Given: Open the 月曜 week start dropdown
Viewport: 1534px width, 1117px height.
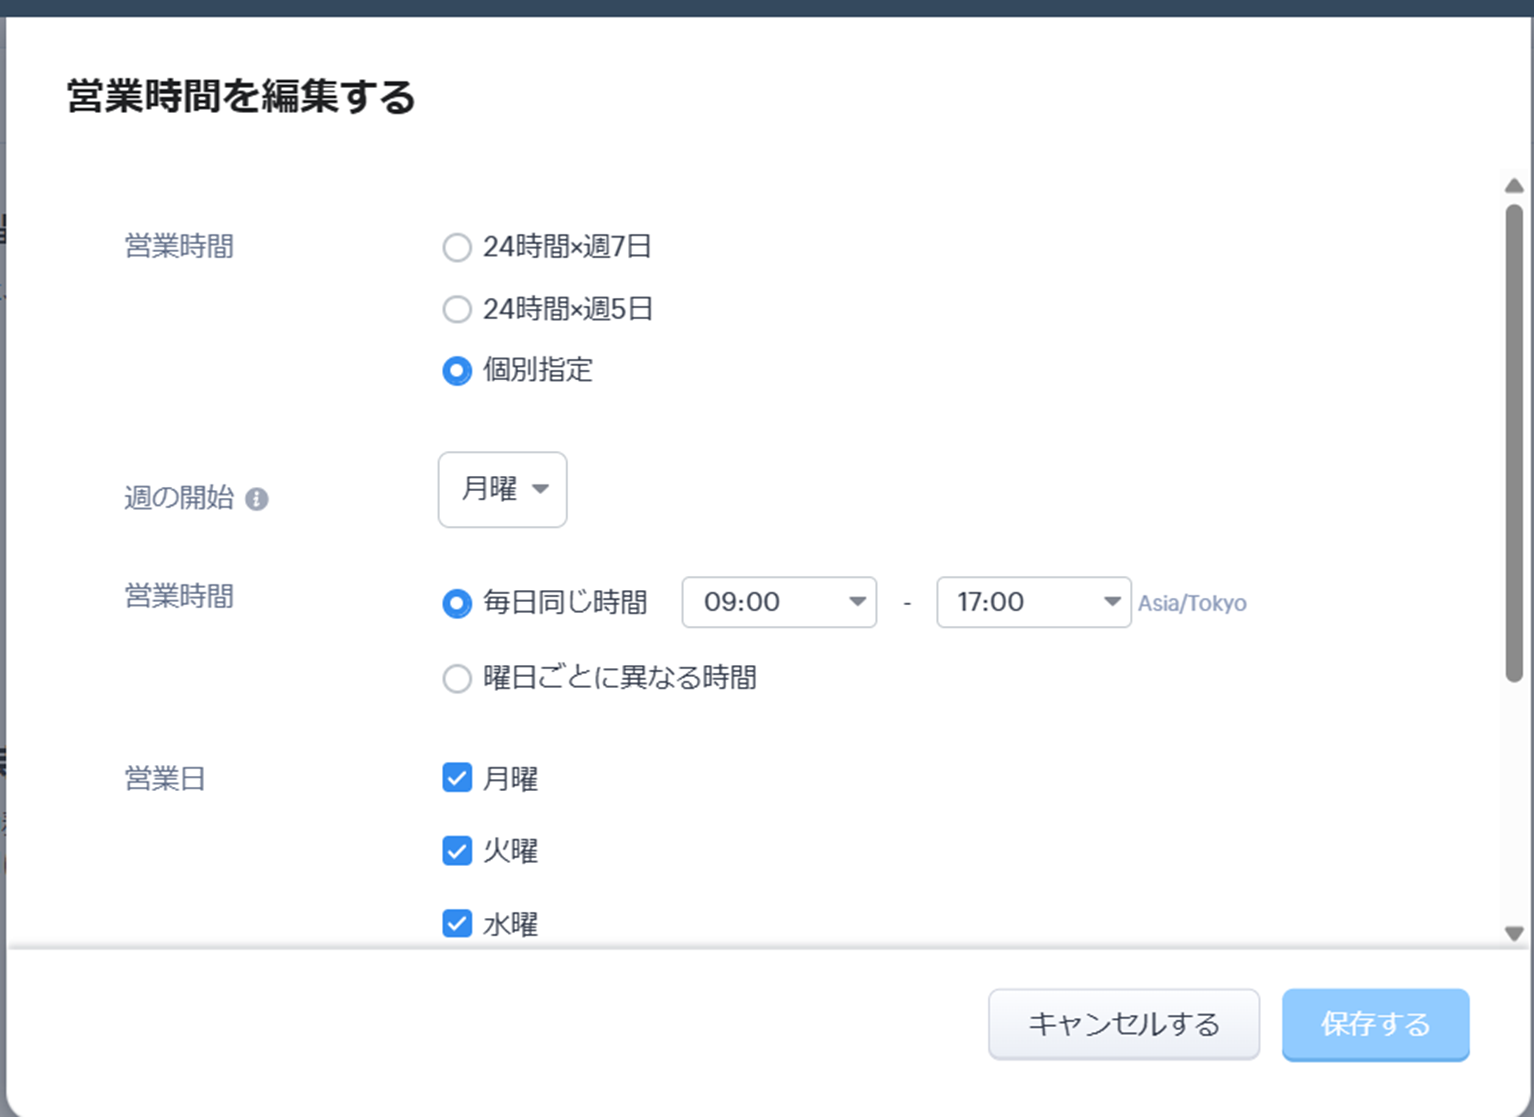Looking at the screenshot, I should (502, 490).
